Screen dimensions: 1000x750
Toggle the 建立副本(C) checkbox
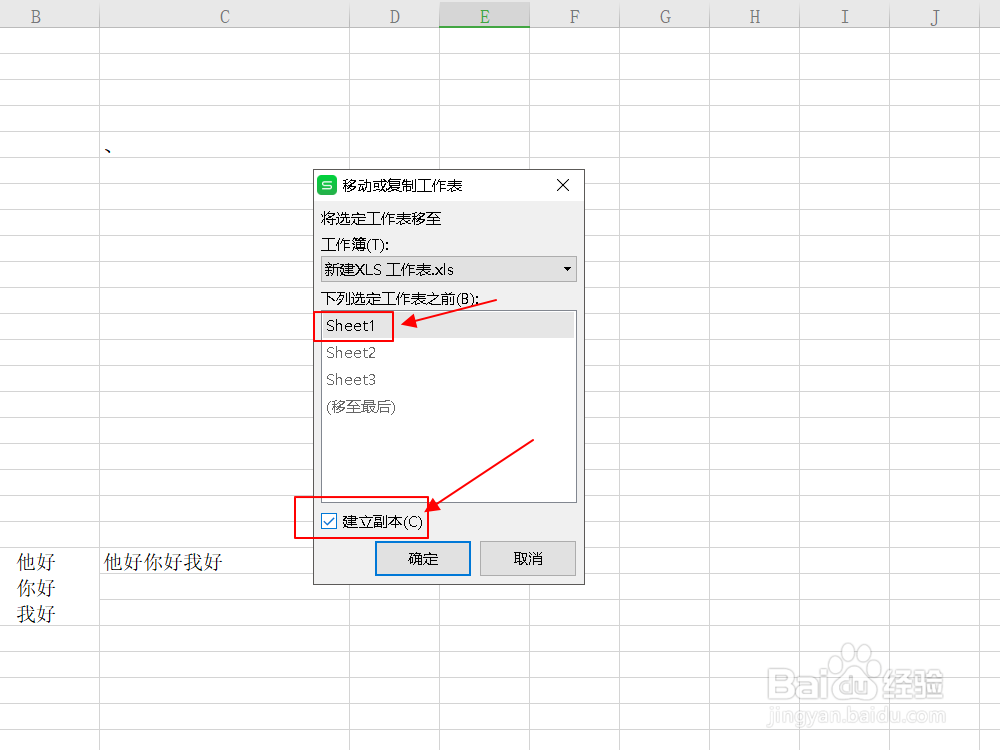(329, 522)
